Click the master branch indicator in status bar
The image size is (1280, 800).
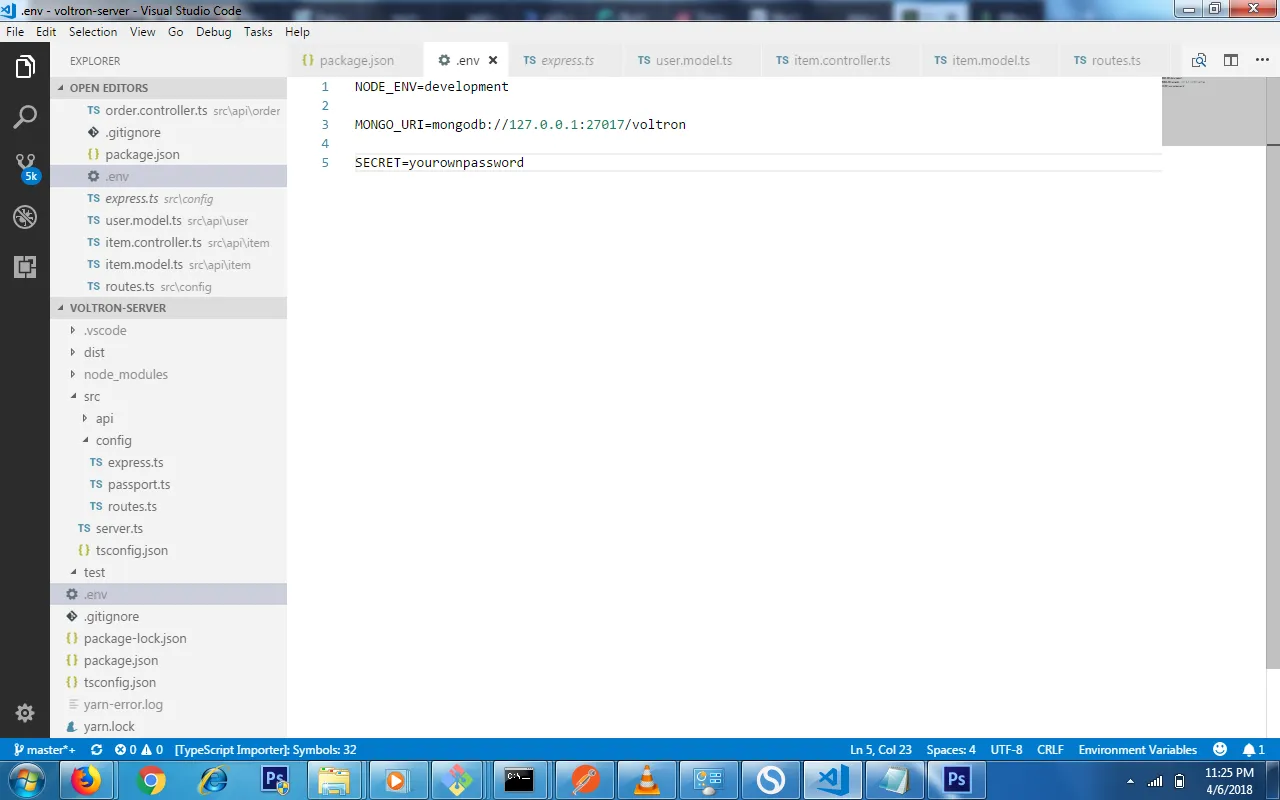(x=45, y=749)
